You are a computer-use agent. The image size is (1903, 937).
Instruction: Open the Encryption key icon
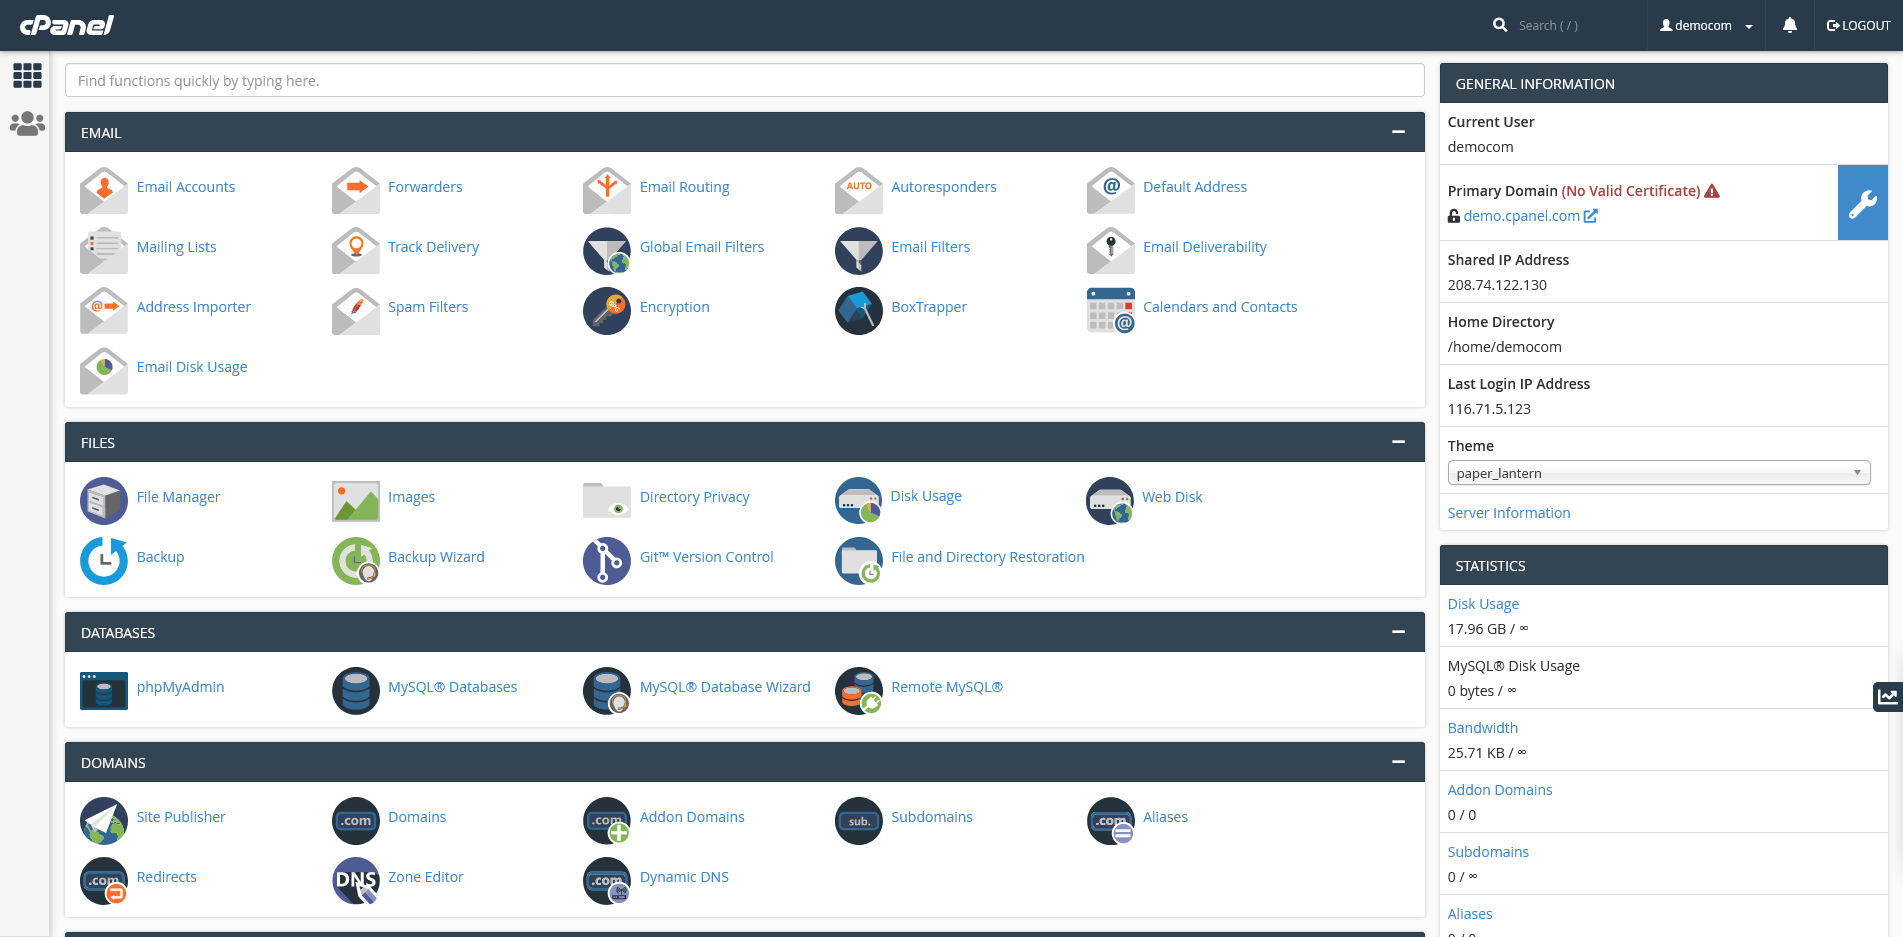click(x=607, y=311)
